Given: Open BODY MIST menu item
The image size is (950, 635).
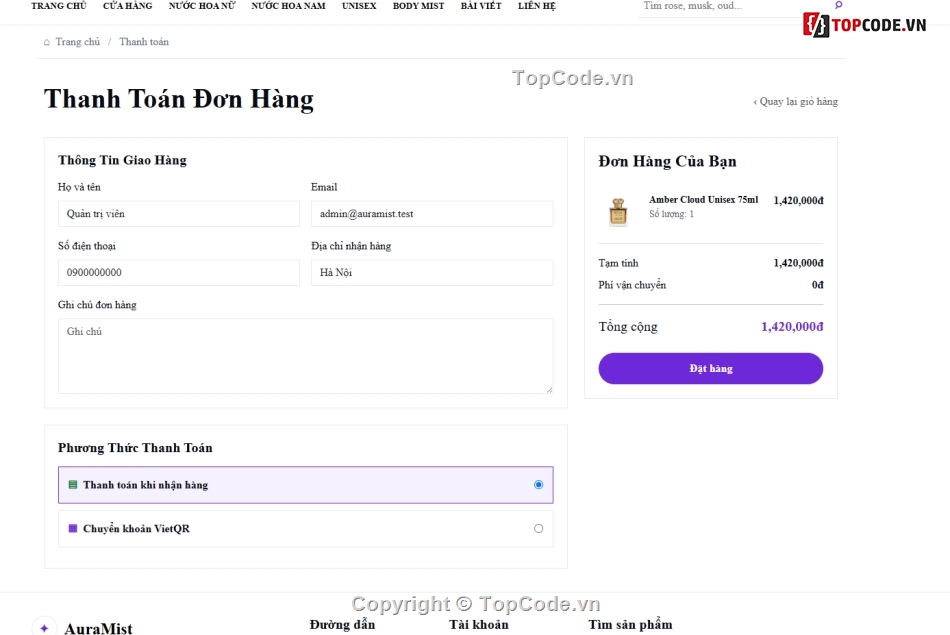Looking at the screenshot, I should 418,6.
